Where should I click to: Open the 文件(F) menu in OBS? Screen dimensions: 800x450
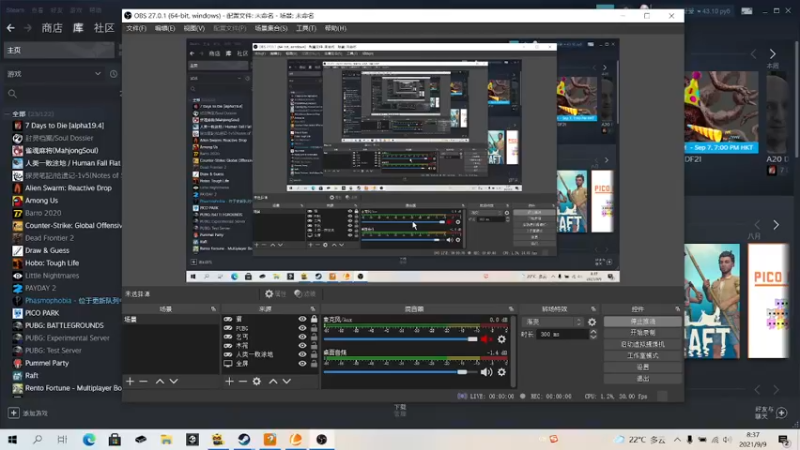click(x=136, y=28)
